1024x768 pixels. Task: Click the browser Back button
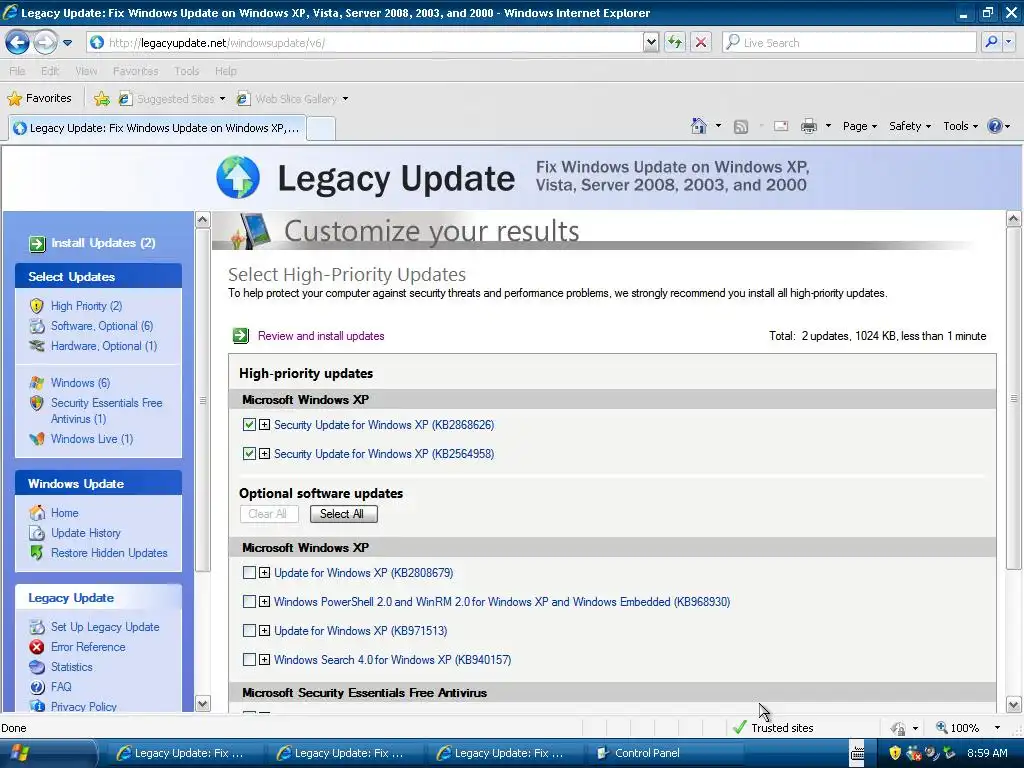coord(18,43)
